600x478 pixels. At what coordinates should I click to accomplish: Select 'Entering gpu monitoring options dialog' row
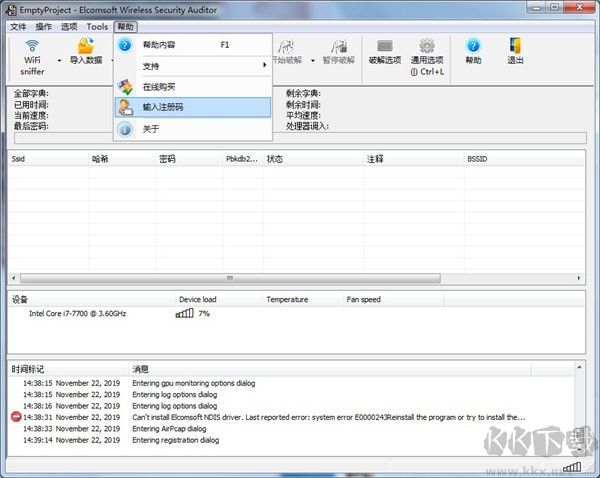click(292, 383)
